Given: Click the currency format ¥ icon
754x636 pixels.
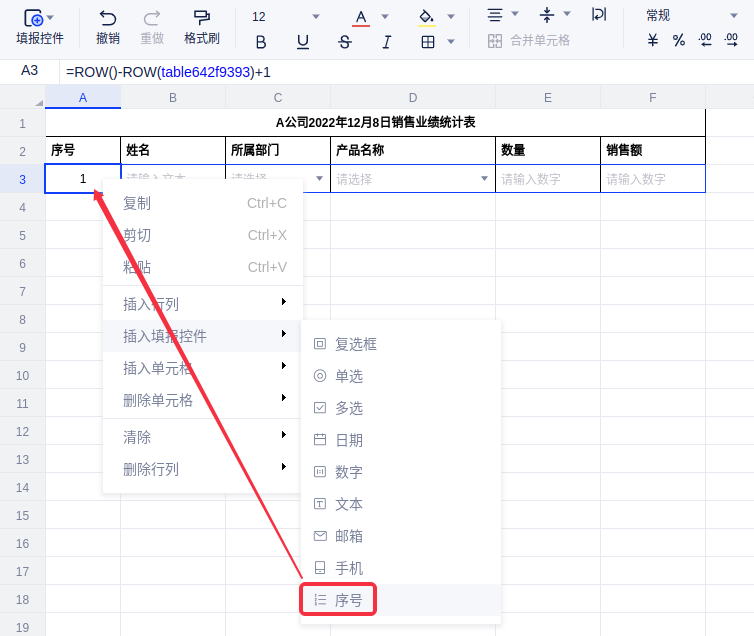Looking at the screenshot, I should coord(653,41).
